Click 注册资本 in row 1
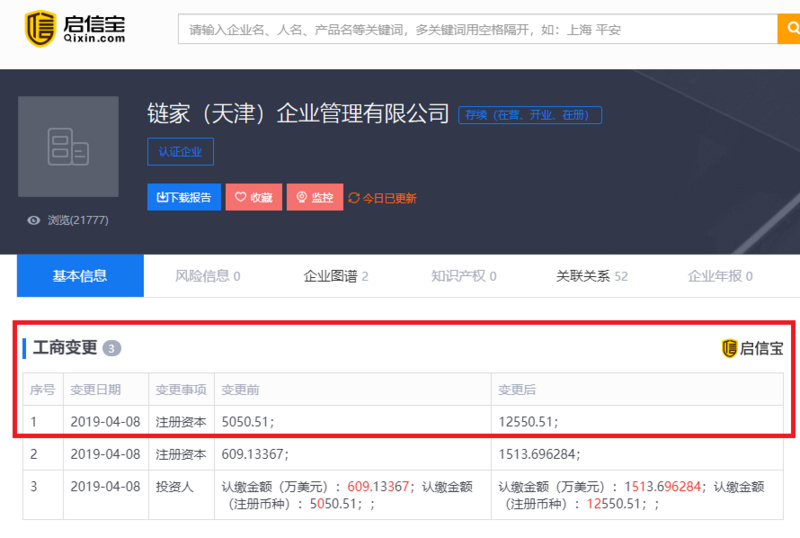The width and height of the screenshot is (800, 538). coord(181,422)
